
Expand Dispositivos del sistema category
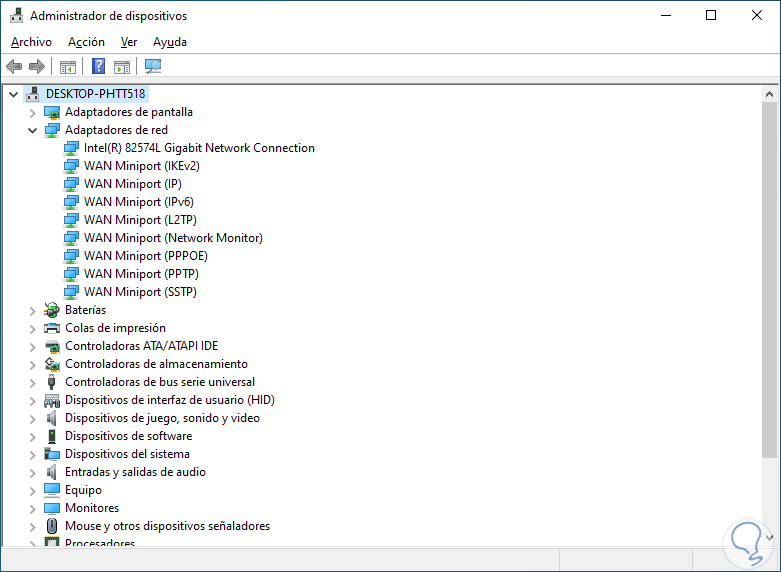(x=32, y=455)
